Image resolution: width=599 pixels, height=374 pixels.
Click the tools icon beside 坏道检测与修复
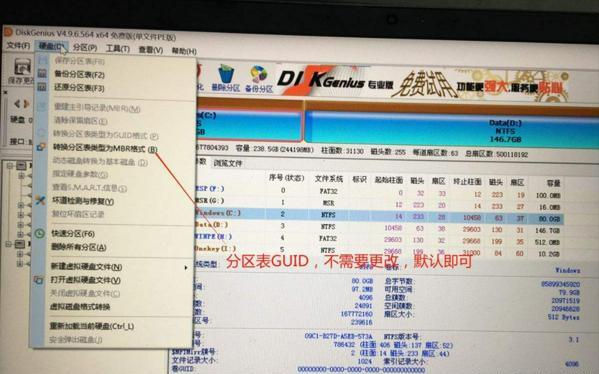(40, 200)
